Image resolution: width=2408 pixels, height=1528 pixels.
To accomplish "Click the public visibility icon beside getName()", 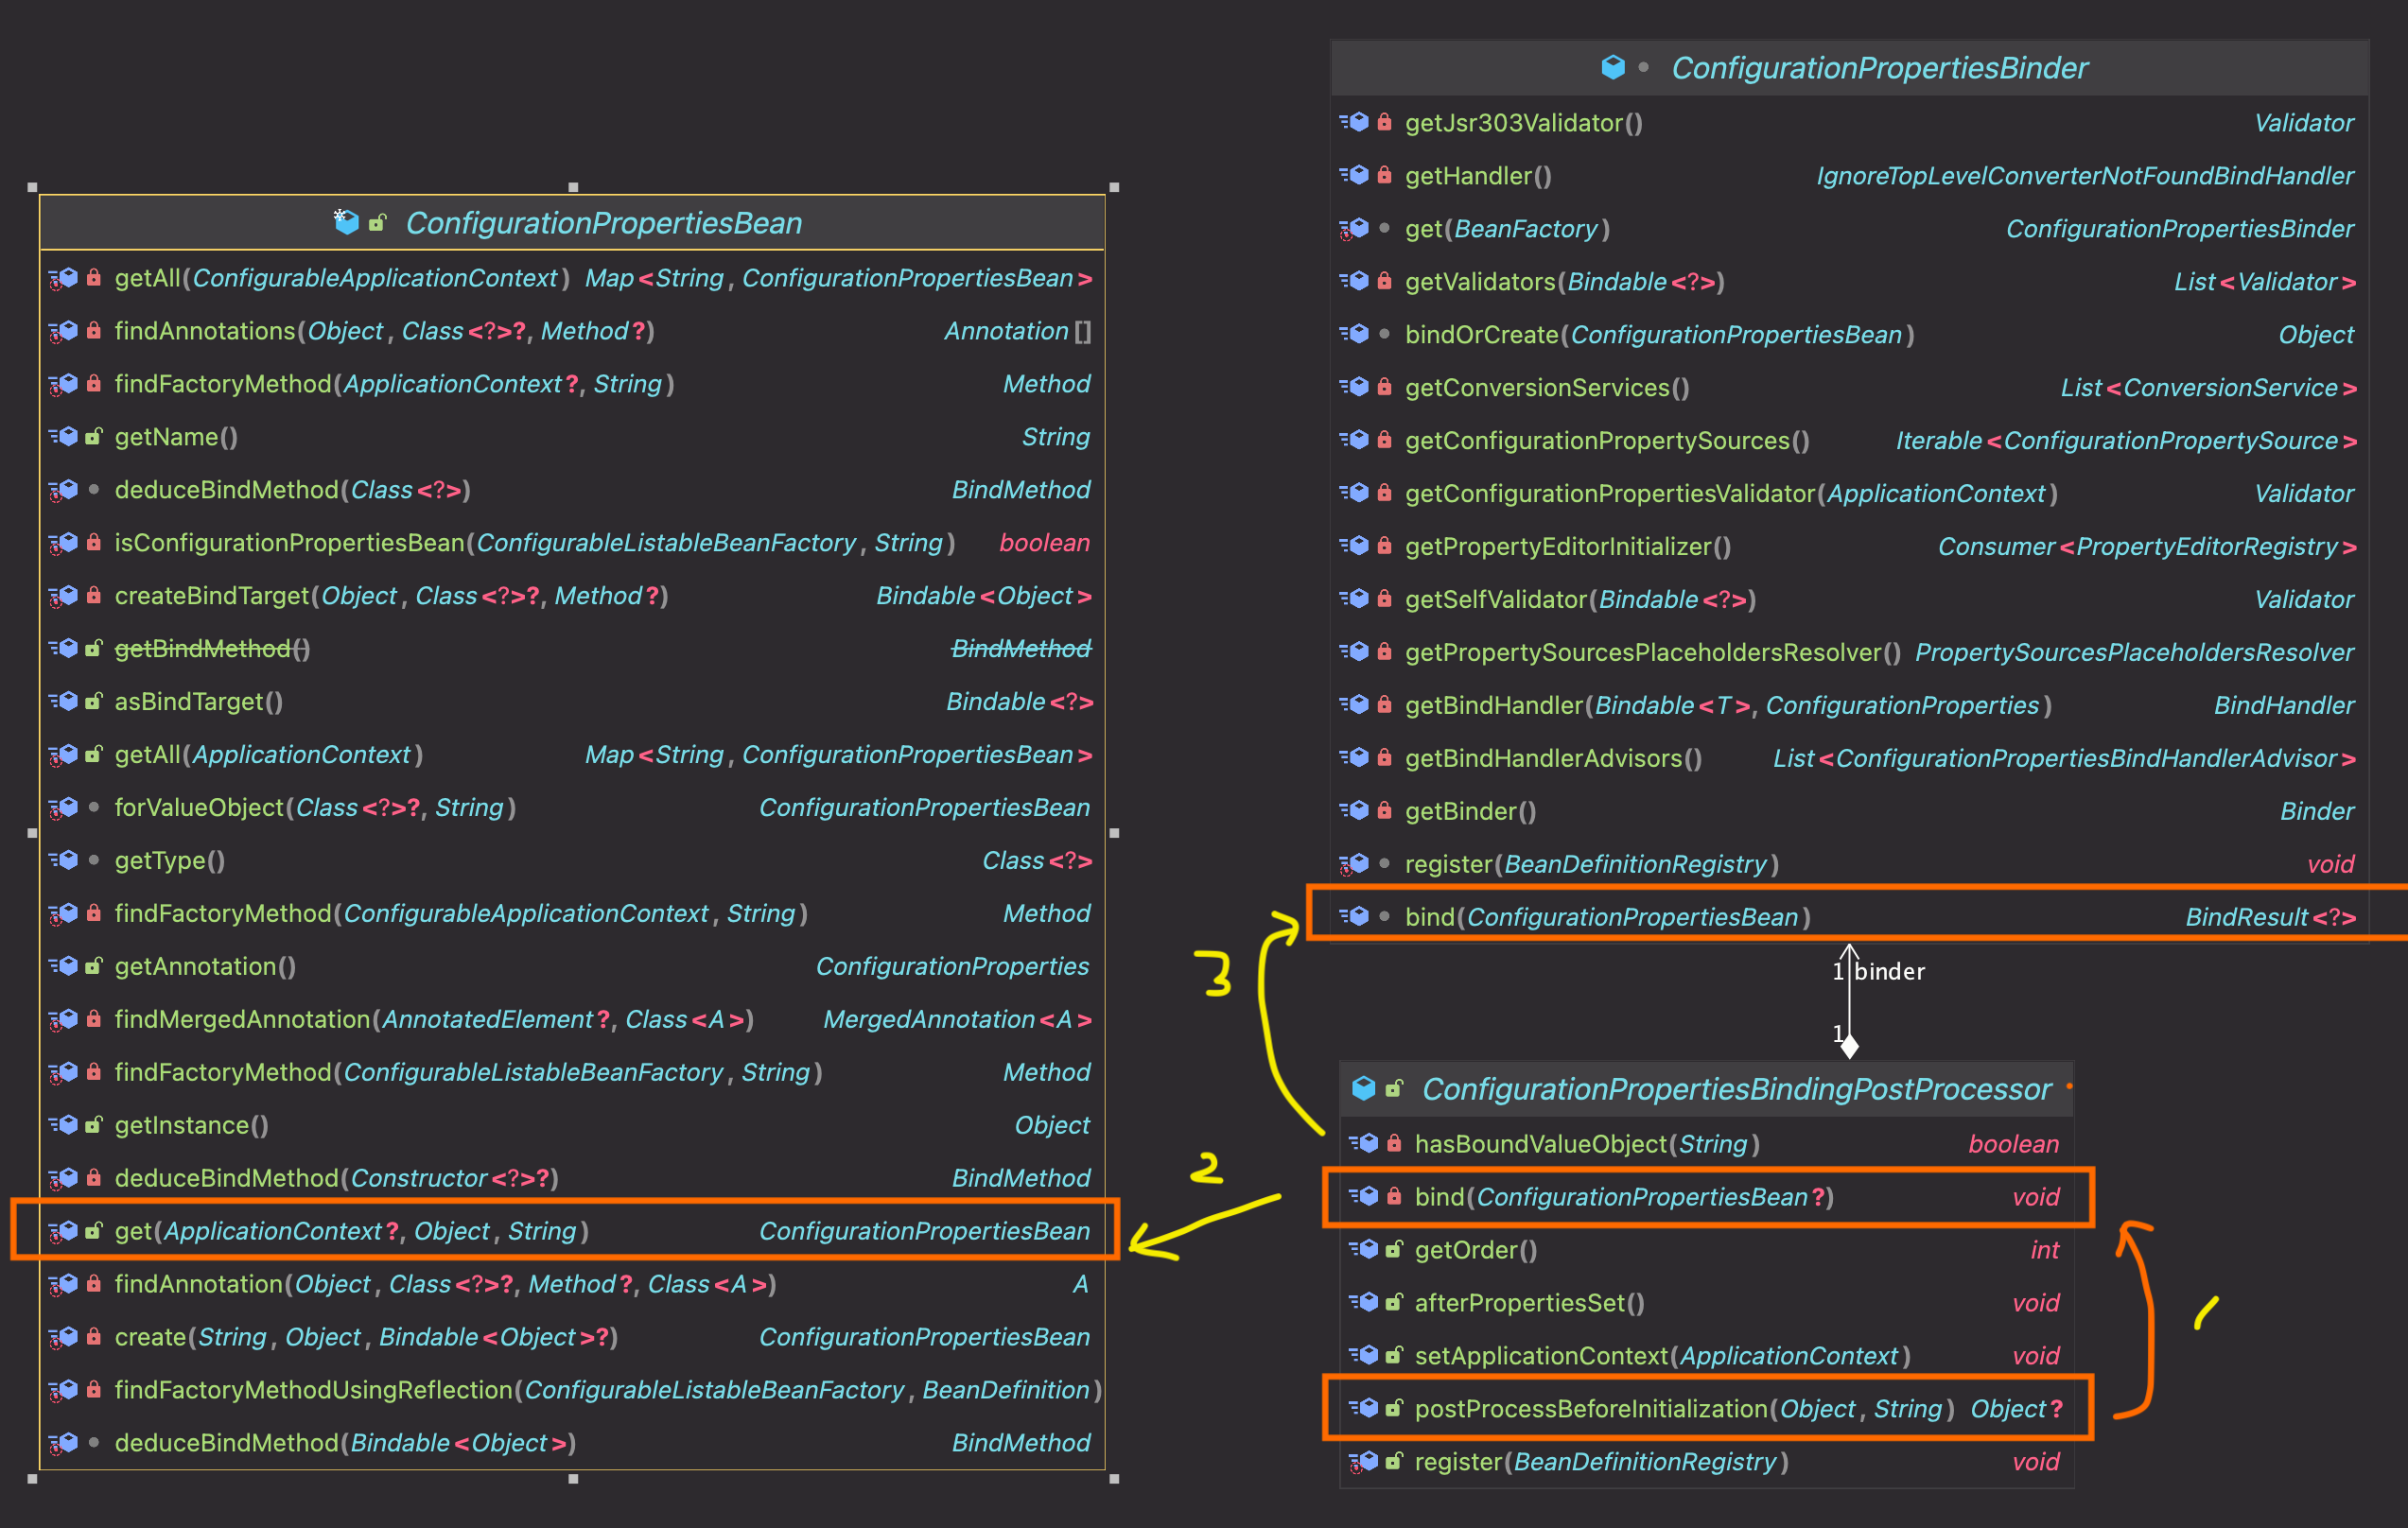I will click(x=93, y=436).
